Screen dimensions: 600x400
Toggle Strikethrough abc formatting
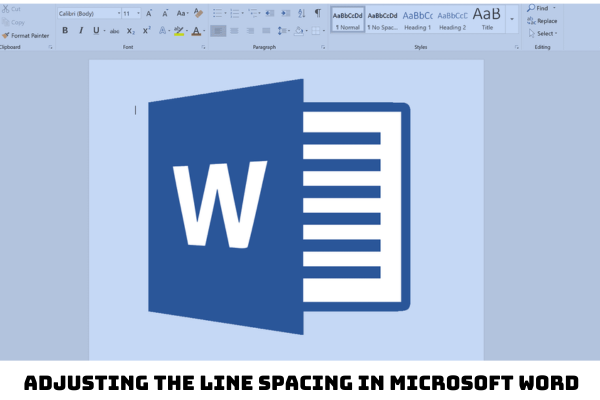114,31
